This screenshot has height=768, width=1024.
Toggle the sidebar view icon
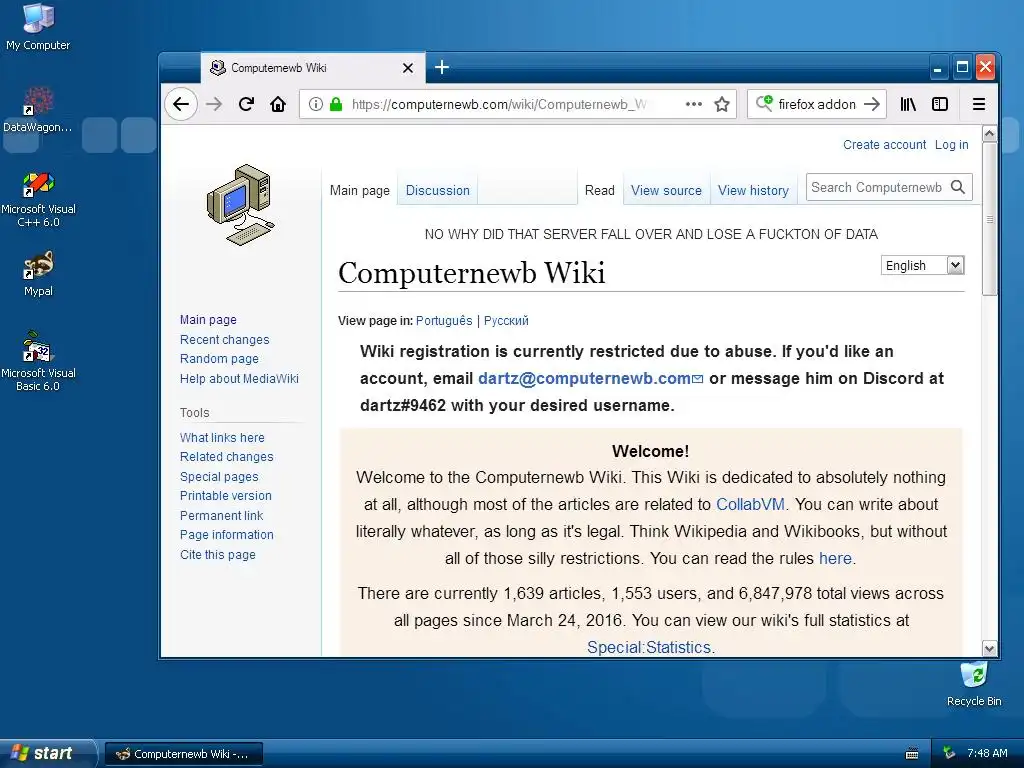click(940, 104)
